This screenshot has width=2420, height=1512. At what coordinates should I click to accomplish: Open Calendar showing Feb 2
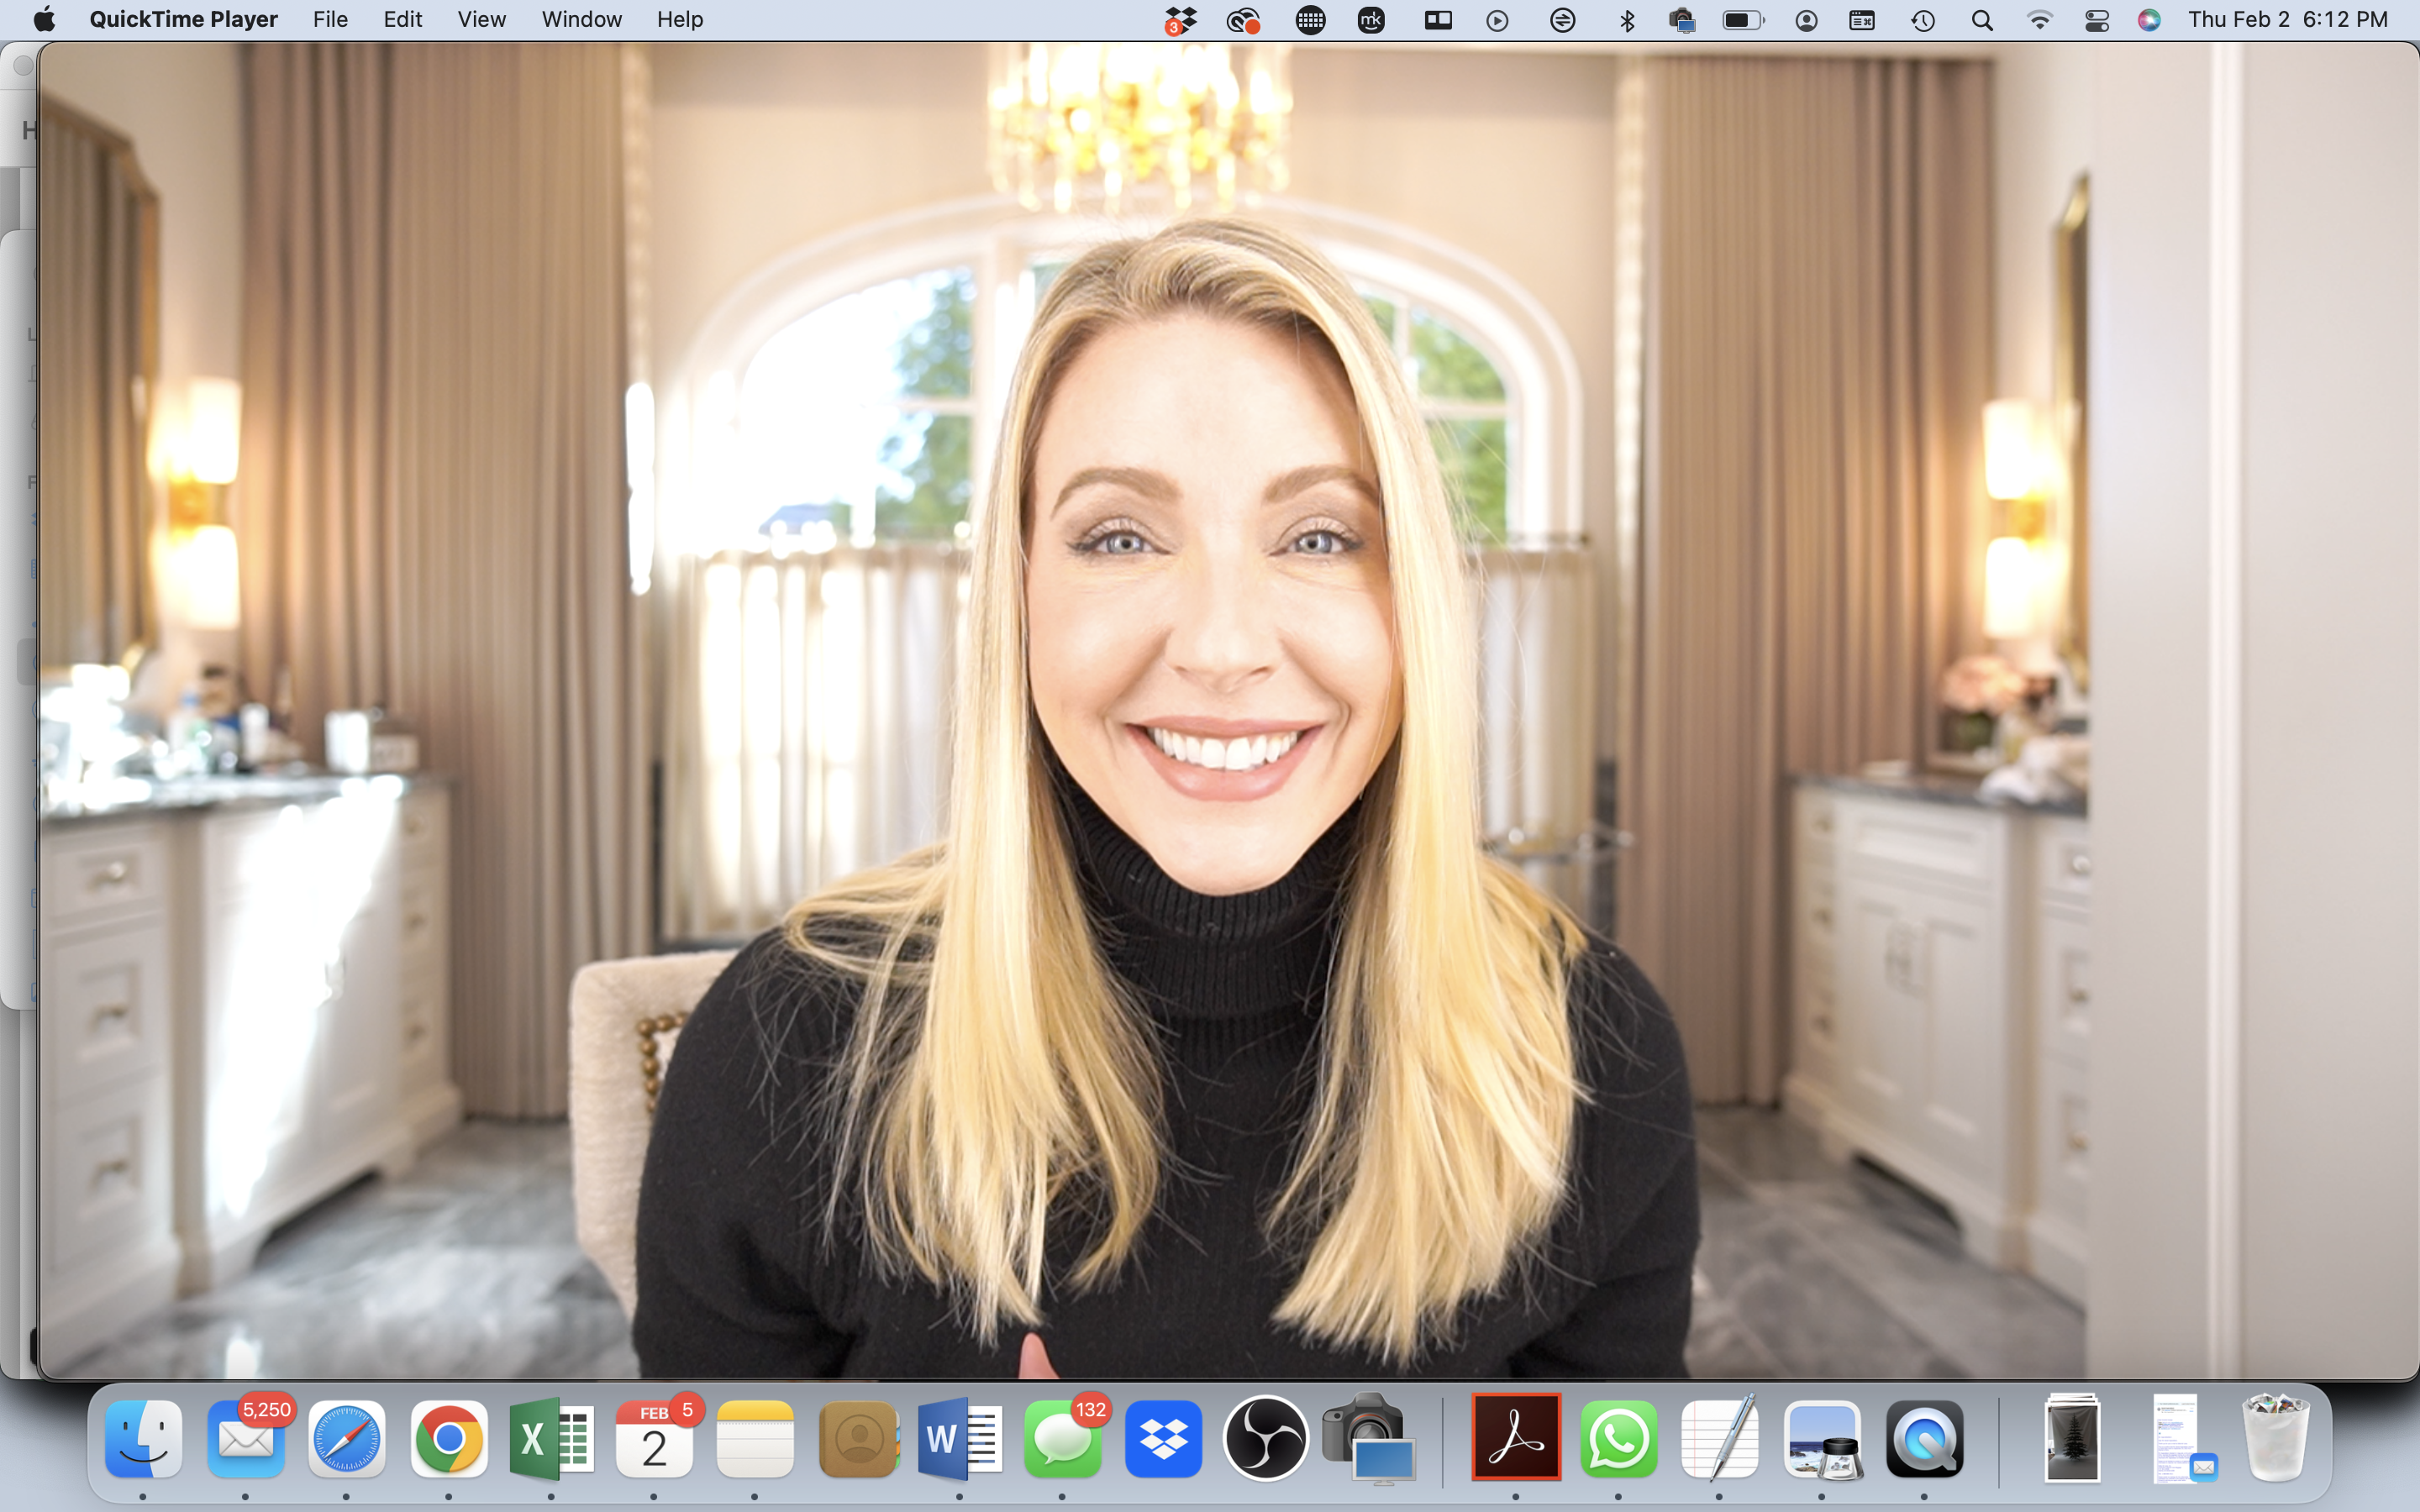[654, 1439]
